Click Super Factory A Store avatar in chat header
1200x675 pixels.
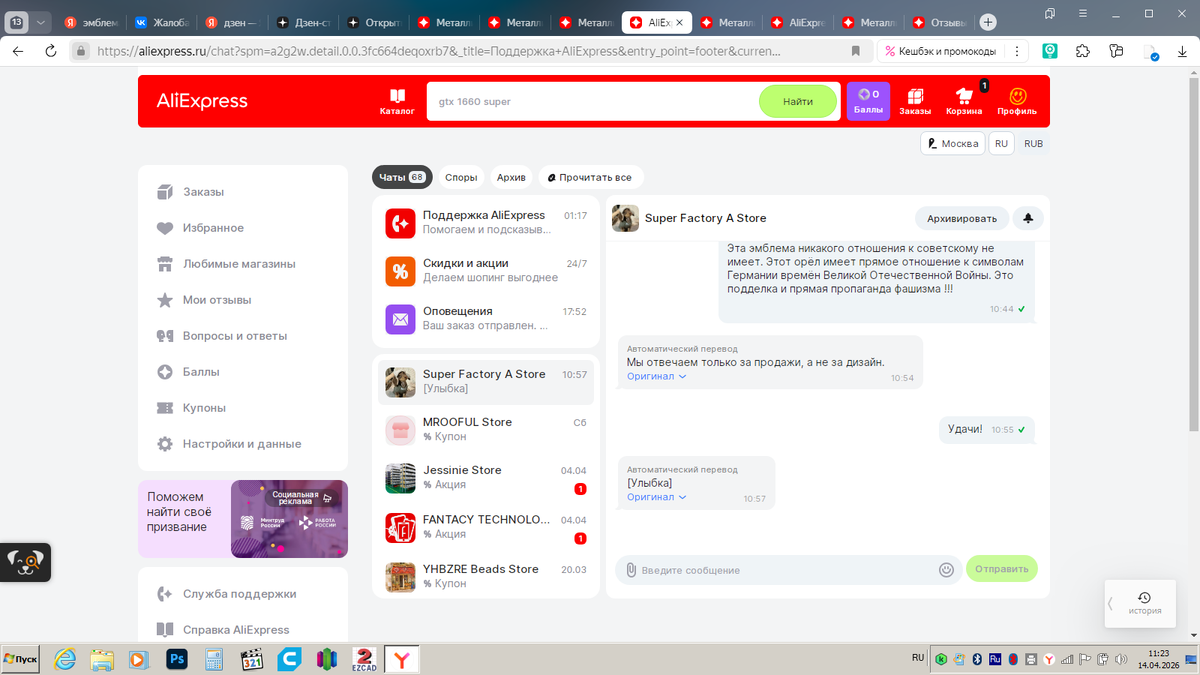pyautogui.click(x=626, y=218)
